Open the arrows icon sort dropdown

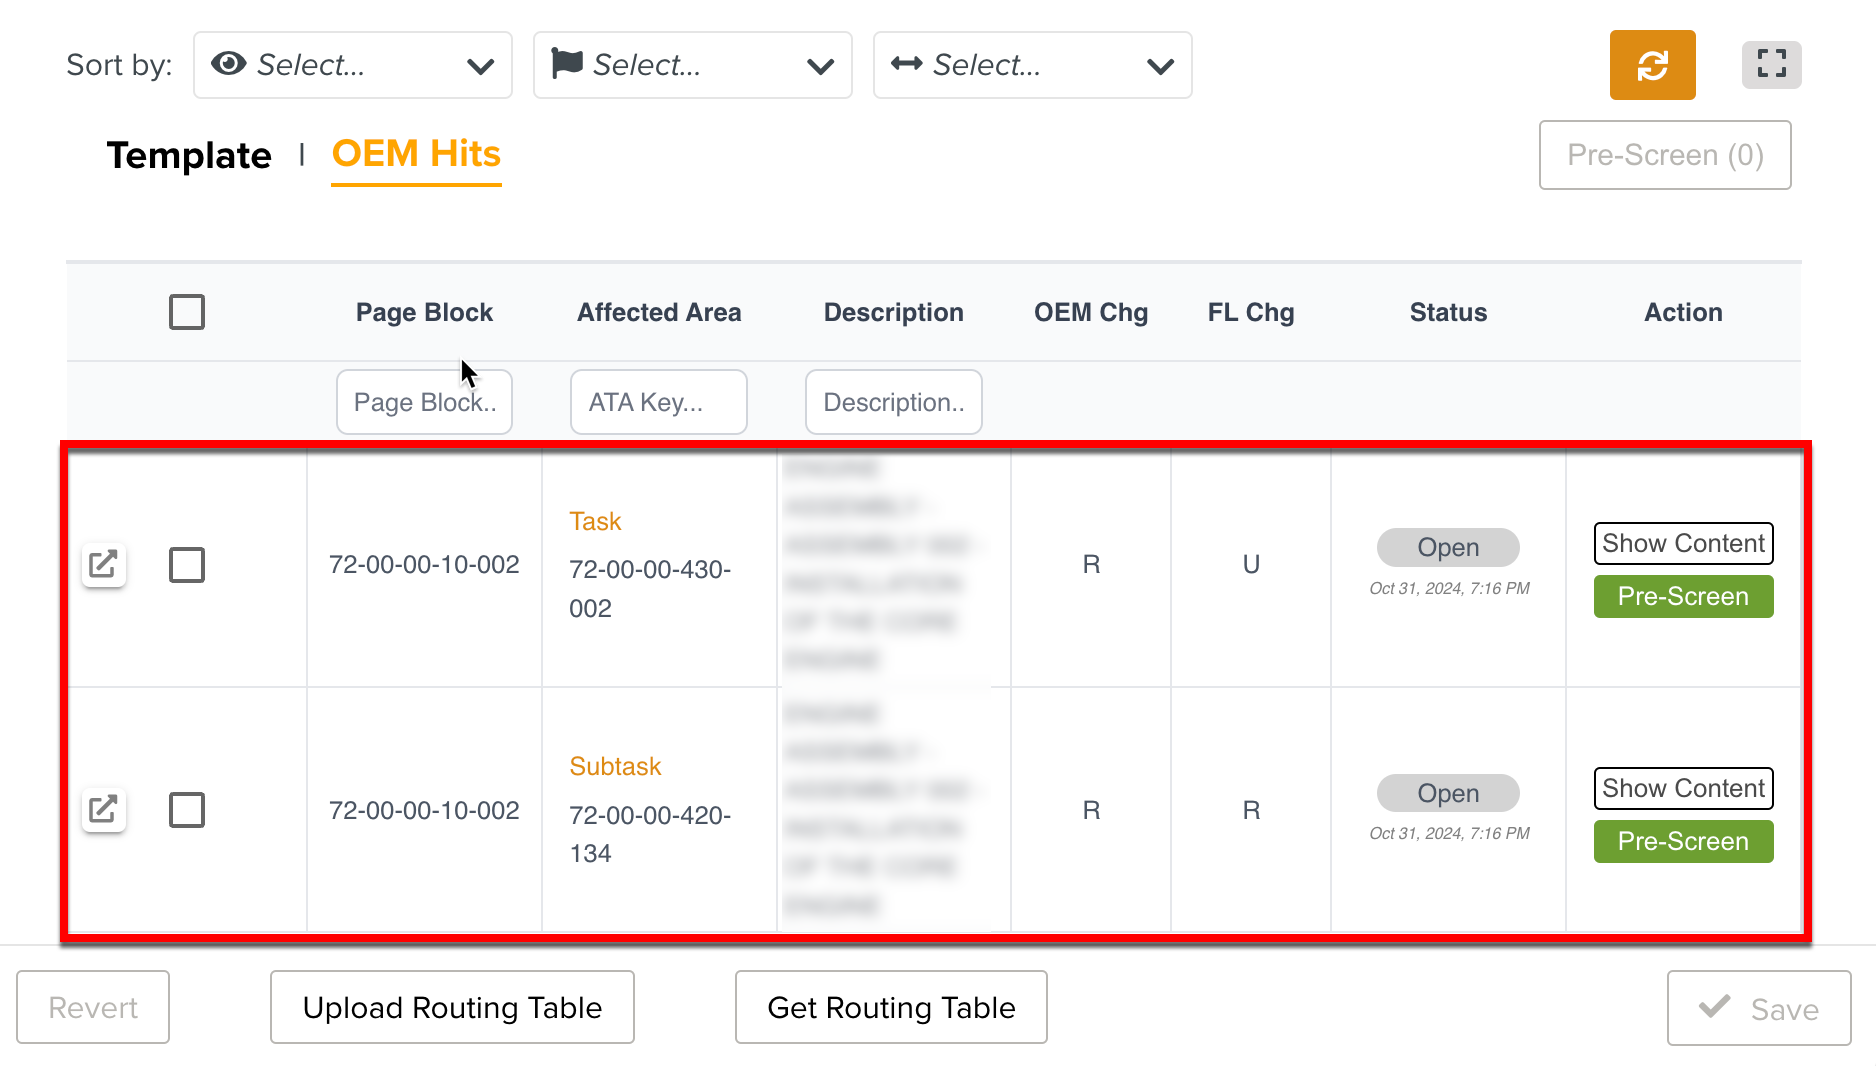[x=1032, y=65]
